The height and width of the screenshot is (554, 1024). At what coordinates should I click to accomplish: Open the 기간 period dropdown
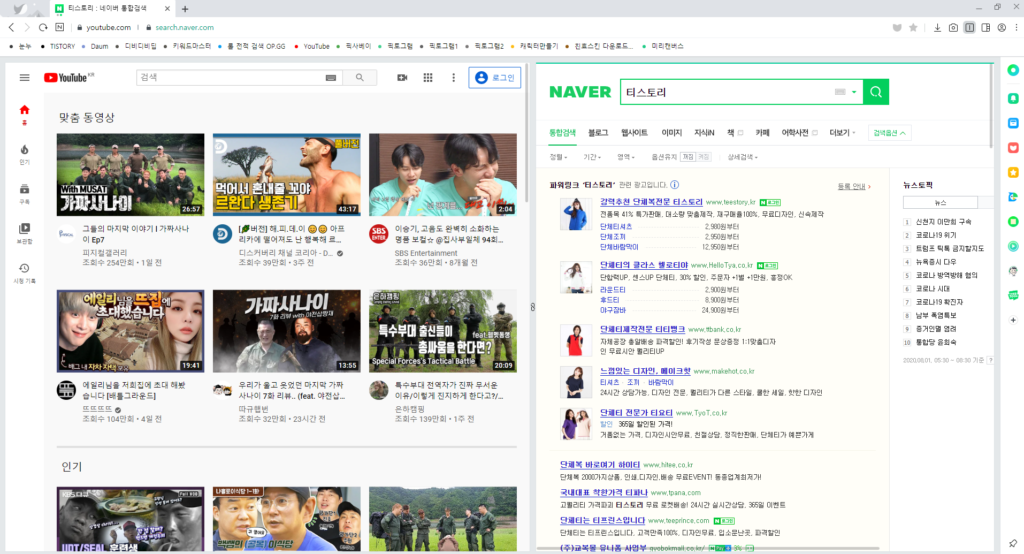pos(592,157)
